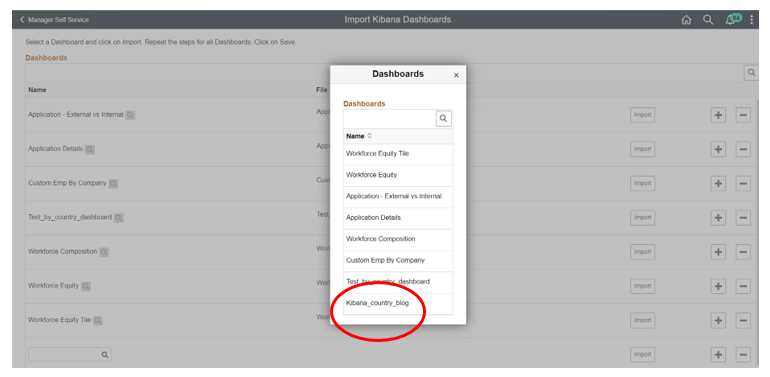Go back to Manager Self Service

pyautogui.click(x=55, y=20)
